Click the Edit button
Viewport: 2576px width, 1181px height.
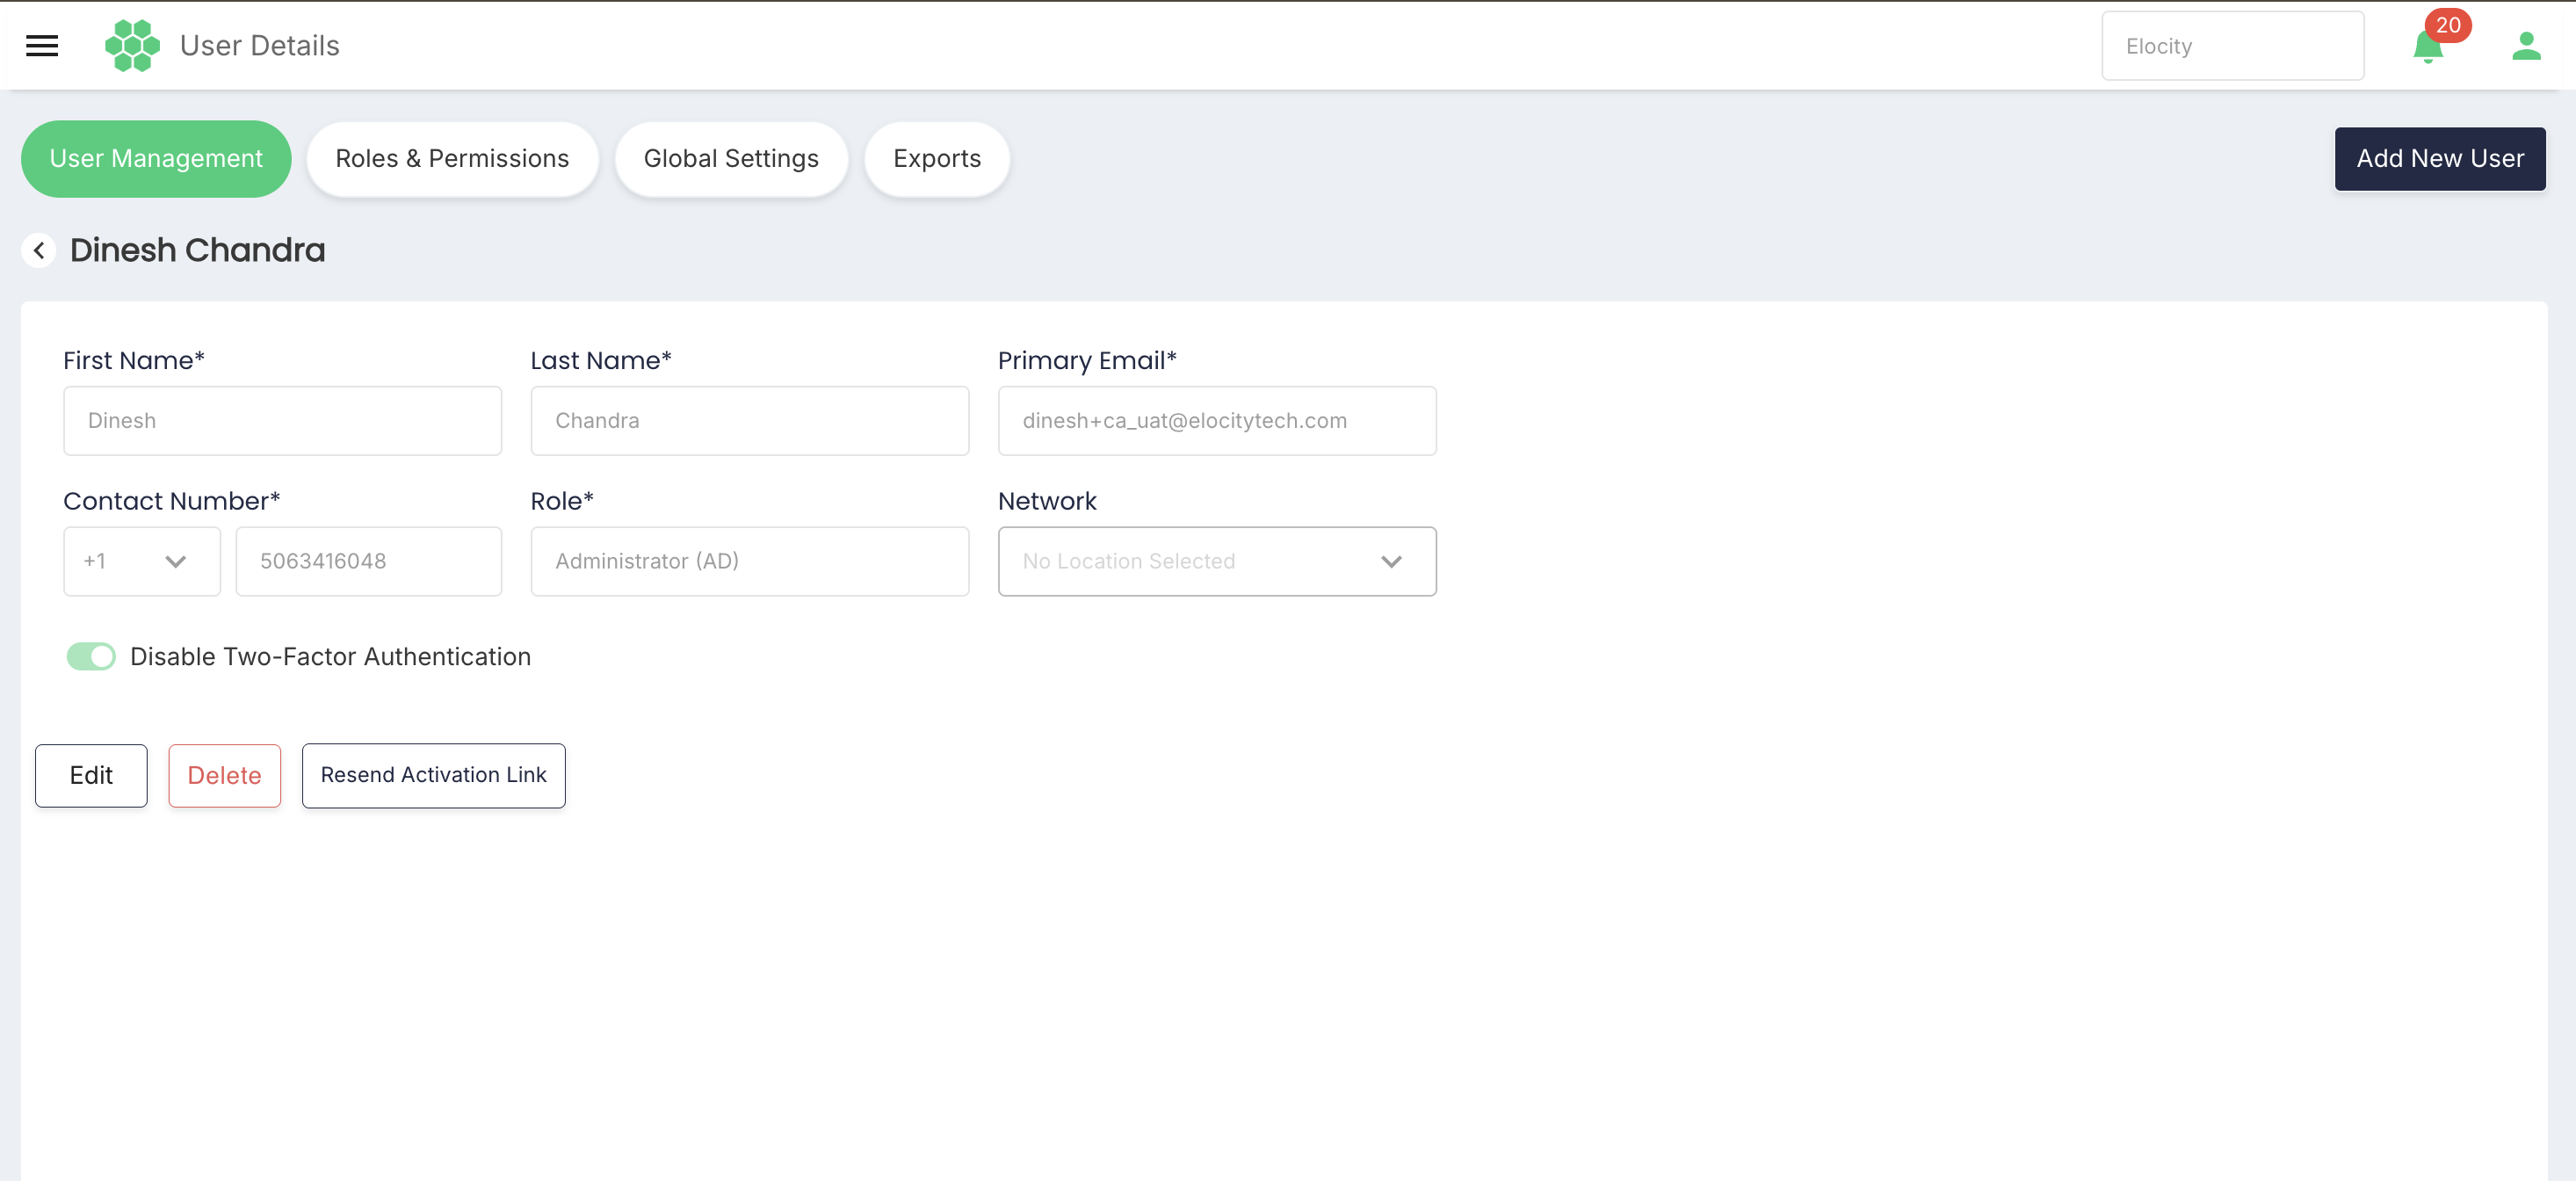[91, 775]
